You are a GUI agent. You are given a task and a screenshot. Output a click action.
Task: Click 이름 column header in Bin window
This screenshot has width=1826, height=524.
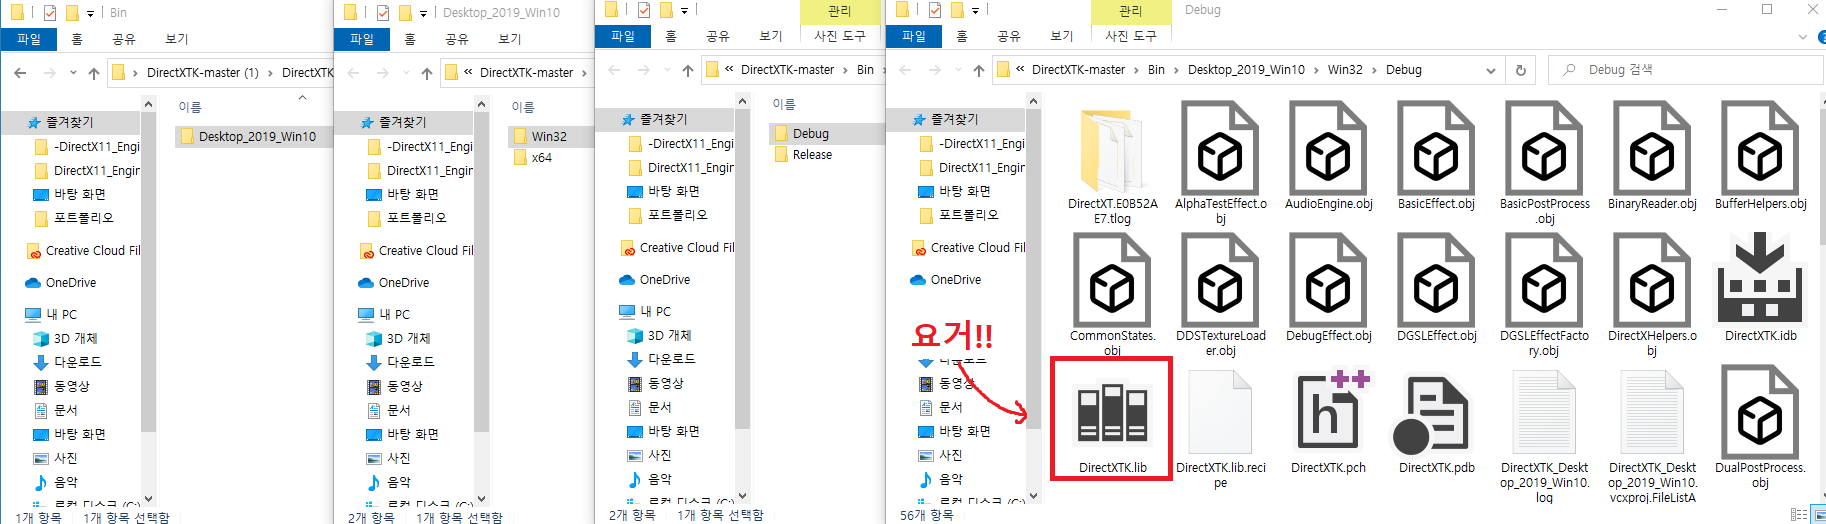coord(190,107)
